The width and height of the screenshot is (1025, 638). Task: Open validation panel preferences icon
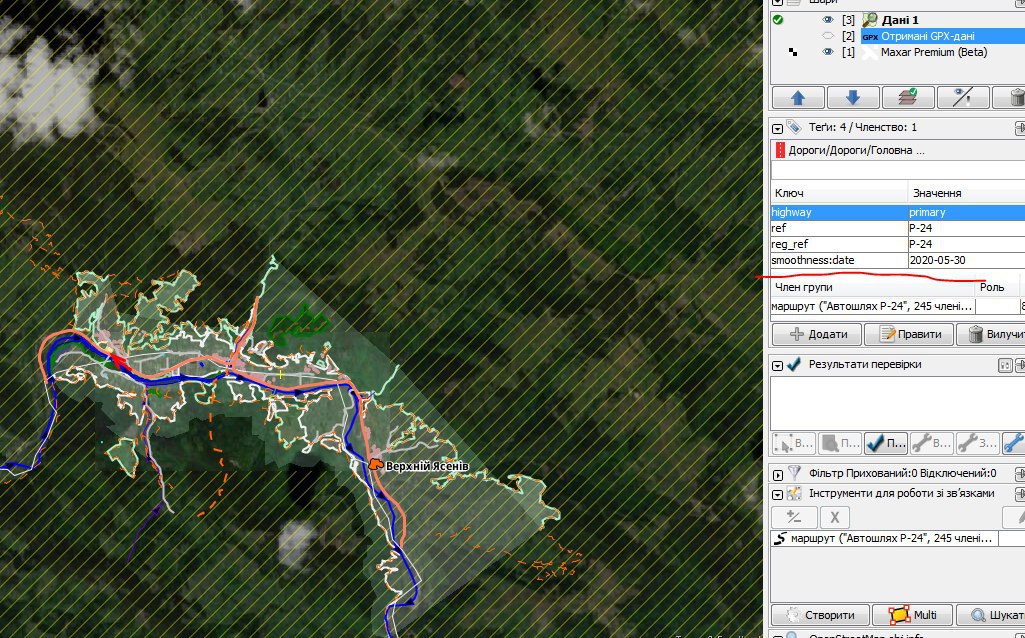coord(1005,365)
